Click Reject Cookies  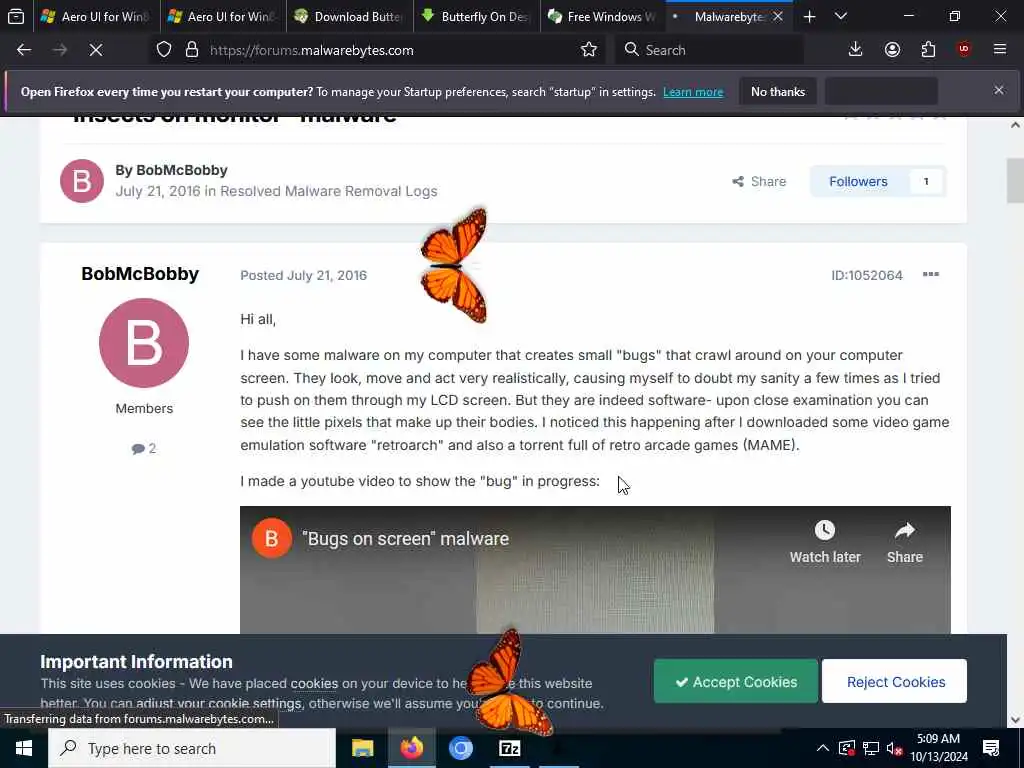(x=895, y=682)
